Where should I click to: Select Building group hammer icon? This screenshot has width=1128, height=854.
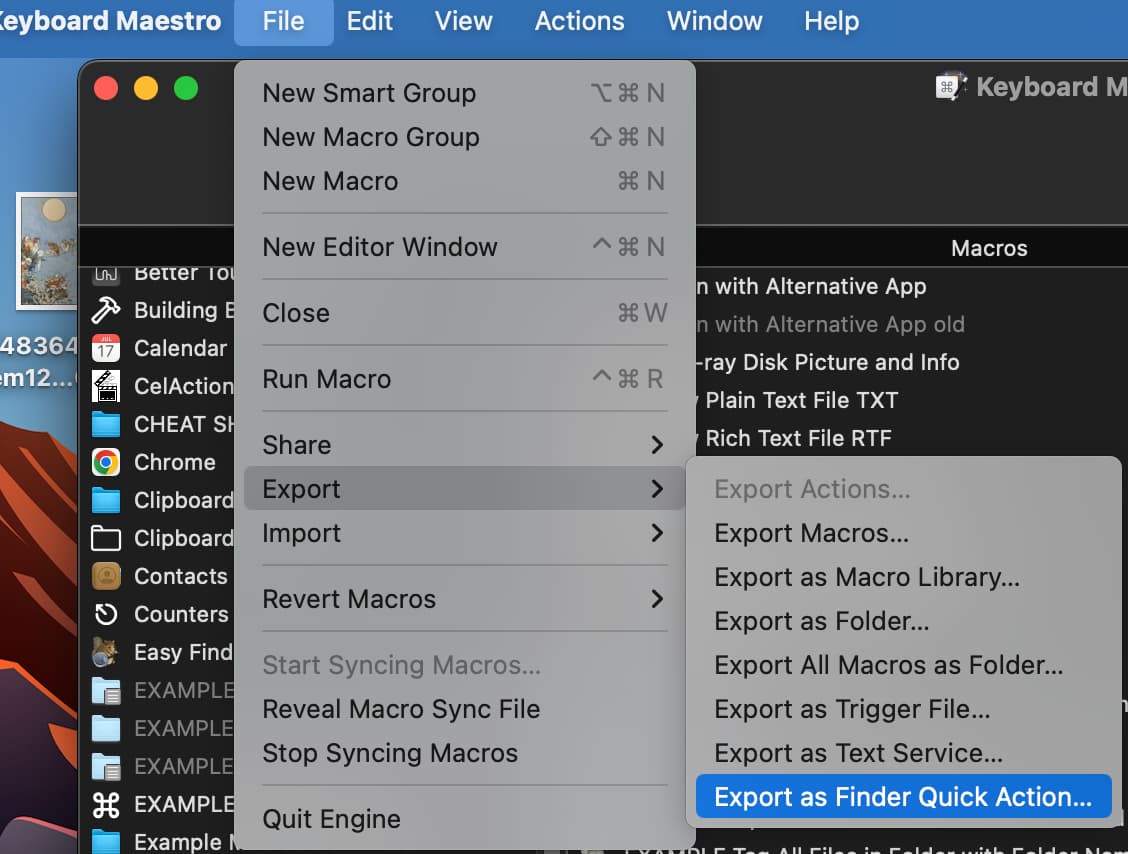pyautogui.click(x=106, y=310)
